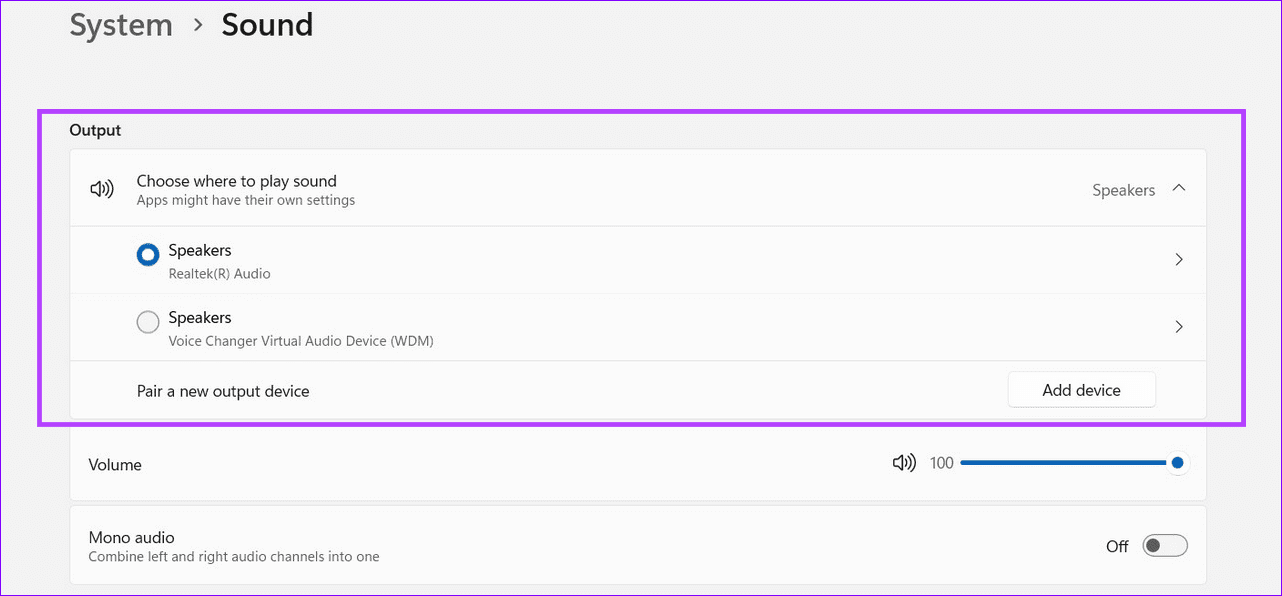The image size is (1282, 596).
Task: Click the Speakers text beside the collapse chevron
Action: pyautogui.click(x=1123, y=190)
